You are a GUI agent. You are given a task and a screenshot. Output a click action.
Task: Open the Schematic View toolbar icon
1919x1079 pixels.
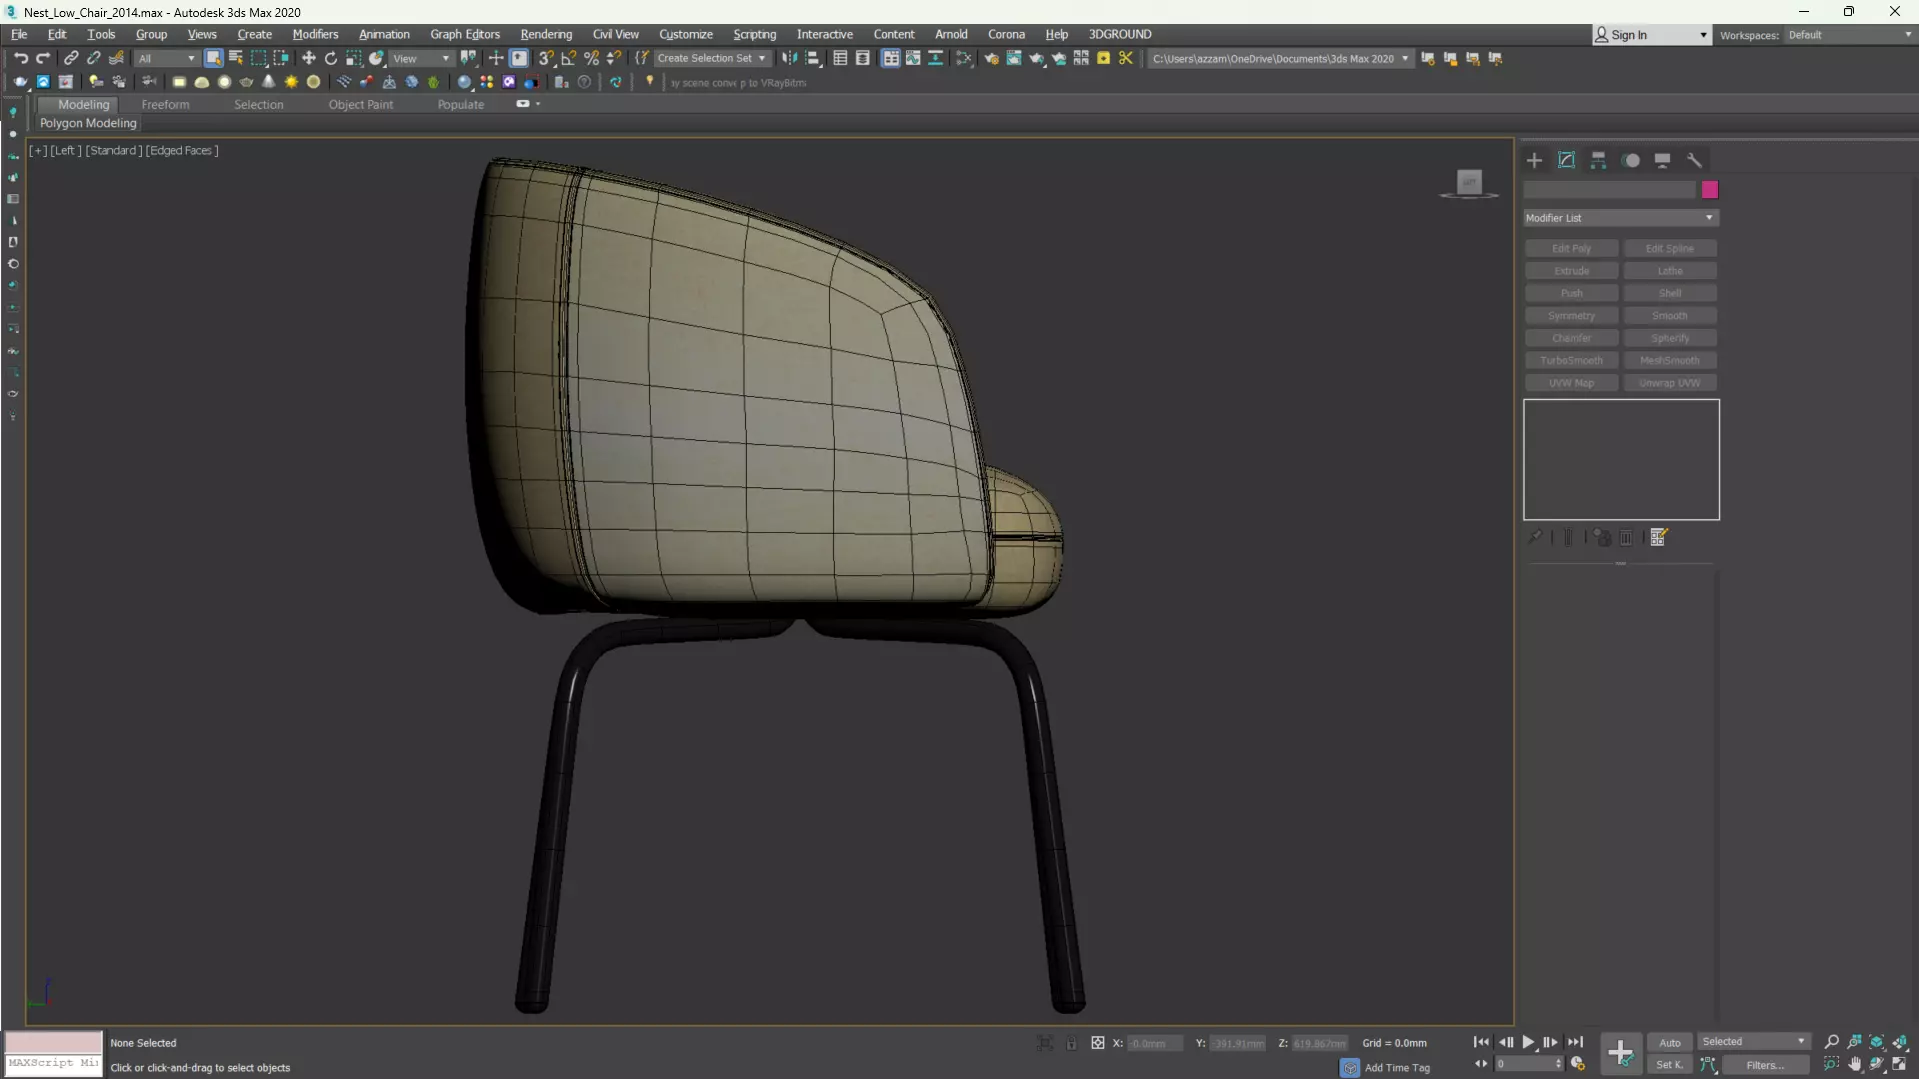(x=936, y=58)
